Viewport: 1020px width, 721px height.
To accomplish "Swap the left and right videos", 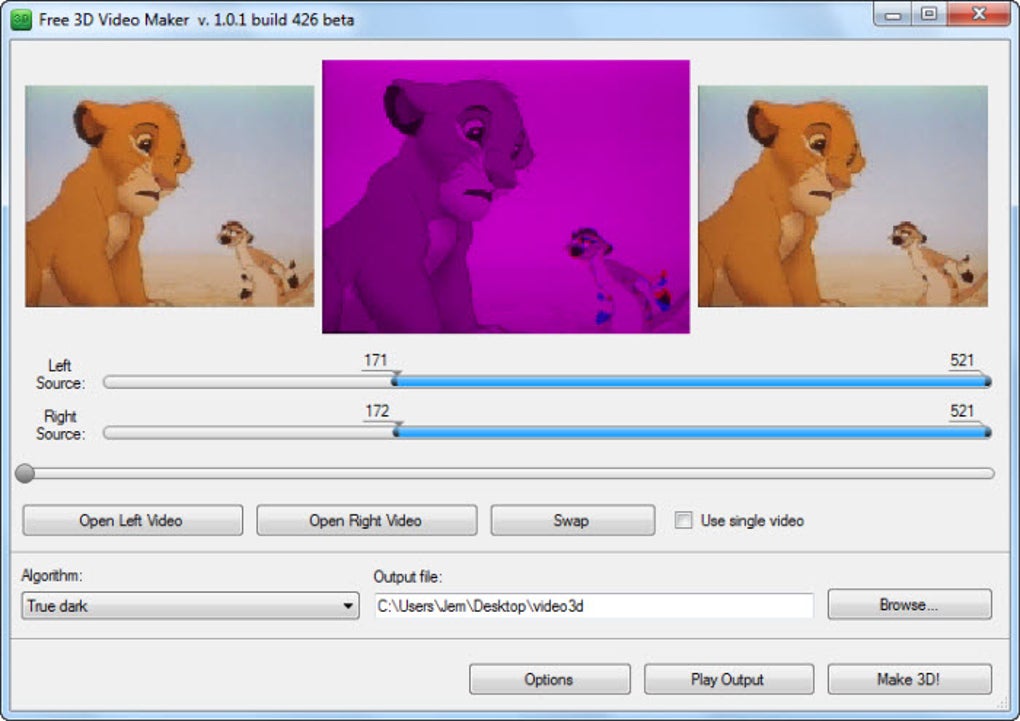I will click(572, 521).
